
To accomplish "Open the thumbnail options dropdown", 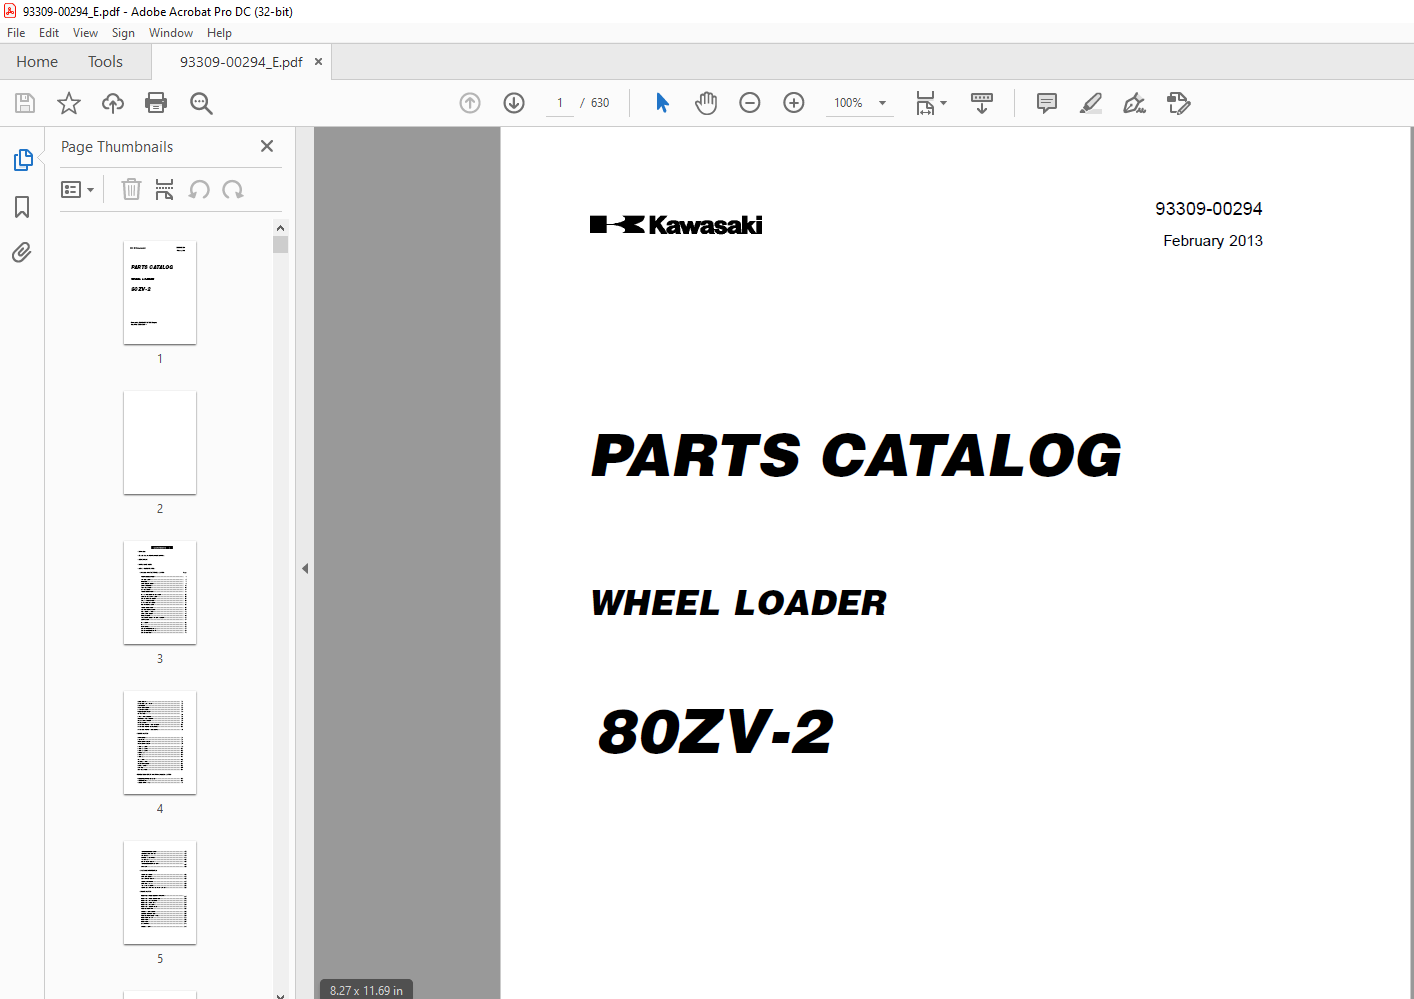I will click(x=77, y=189).
